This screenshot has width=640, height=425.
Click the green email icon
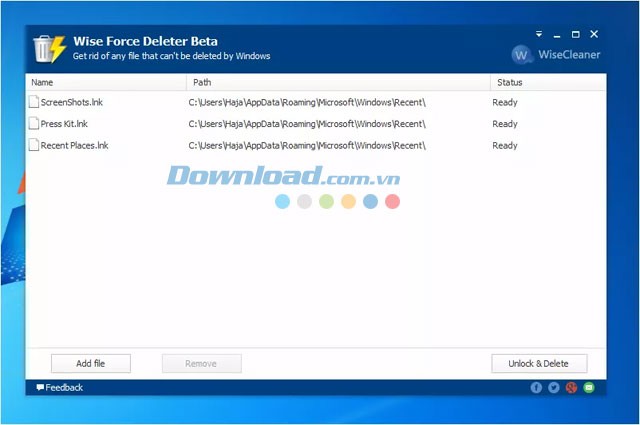tap(589, 387)
